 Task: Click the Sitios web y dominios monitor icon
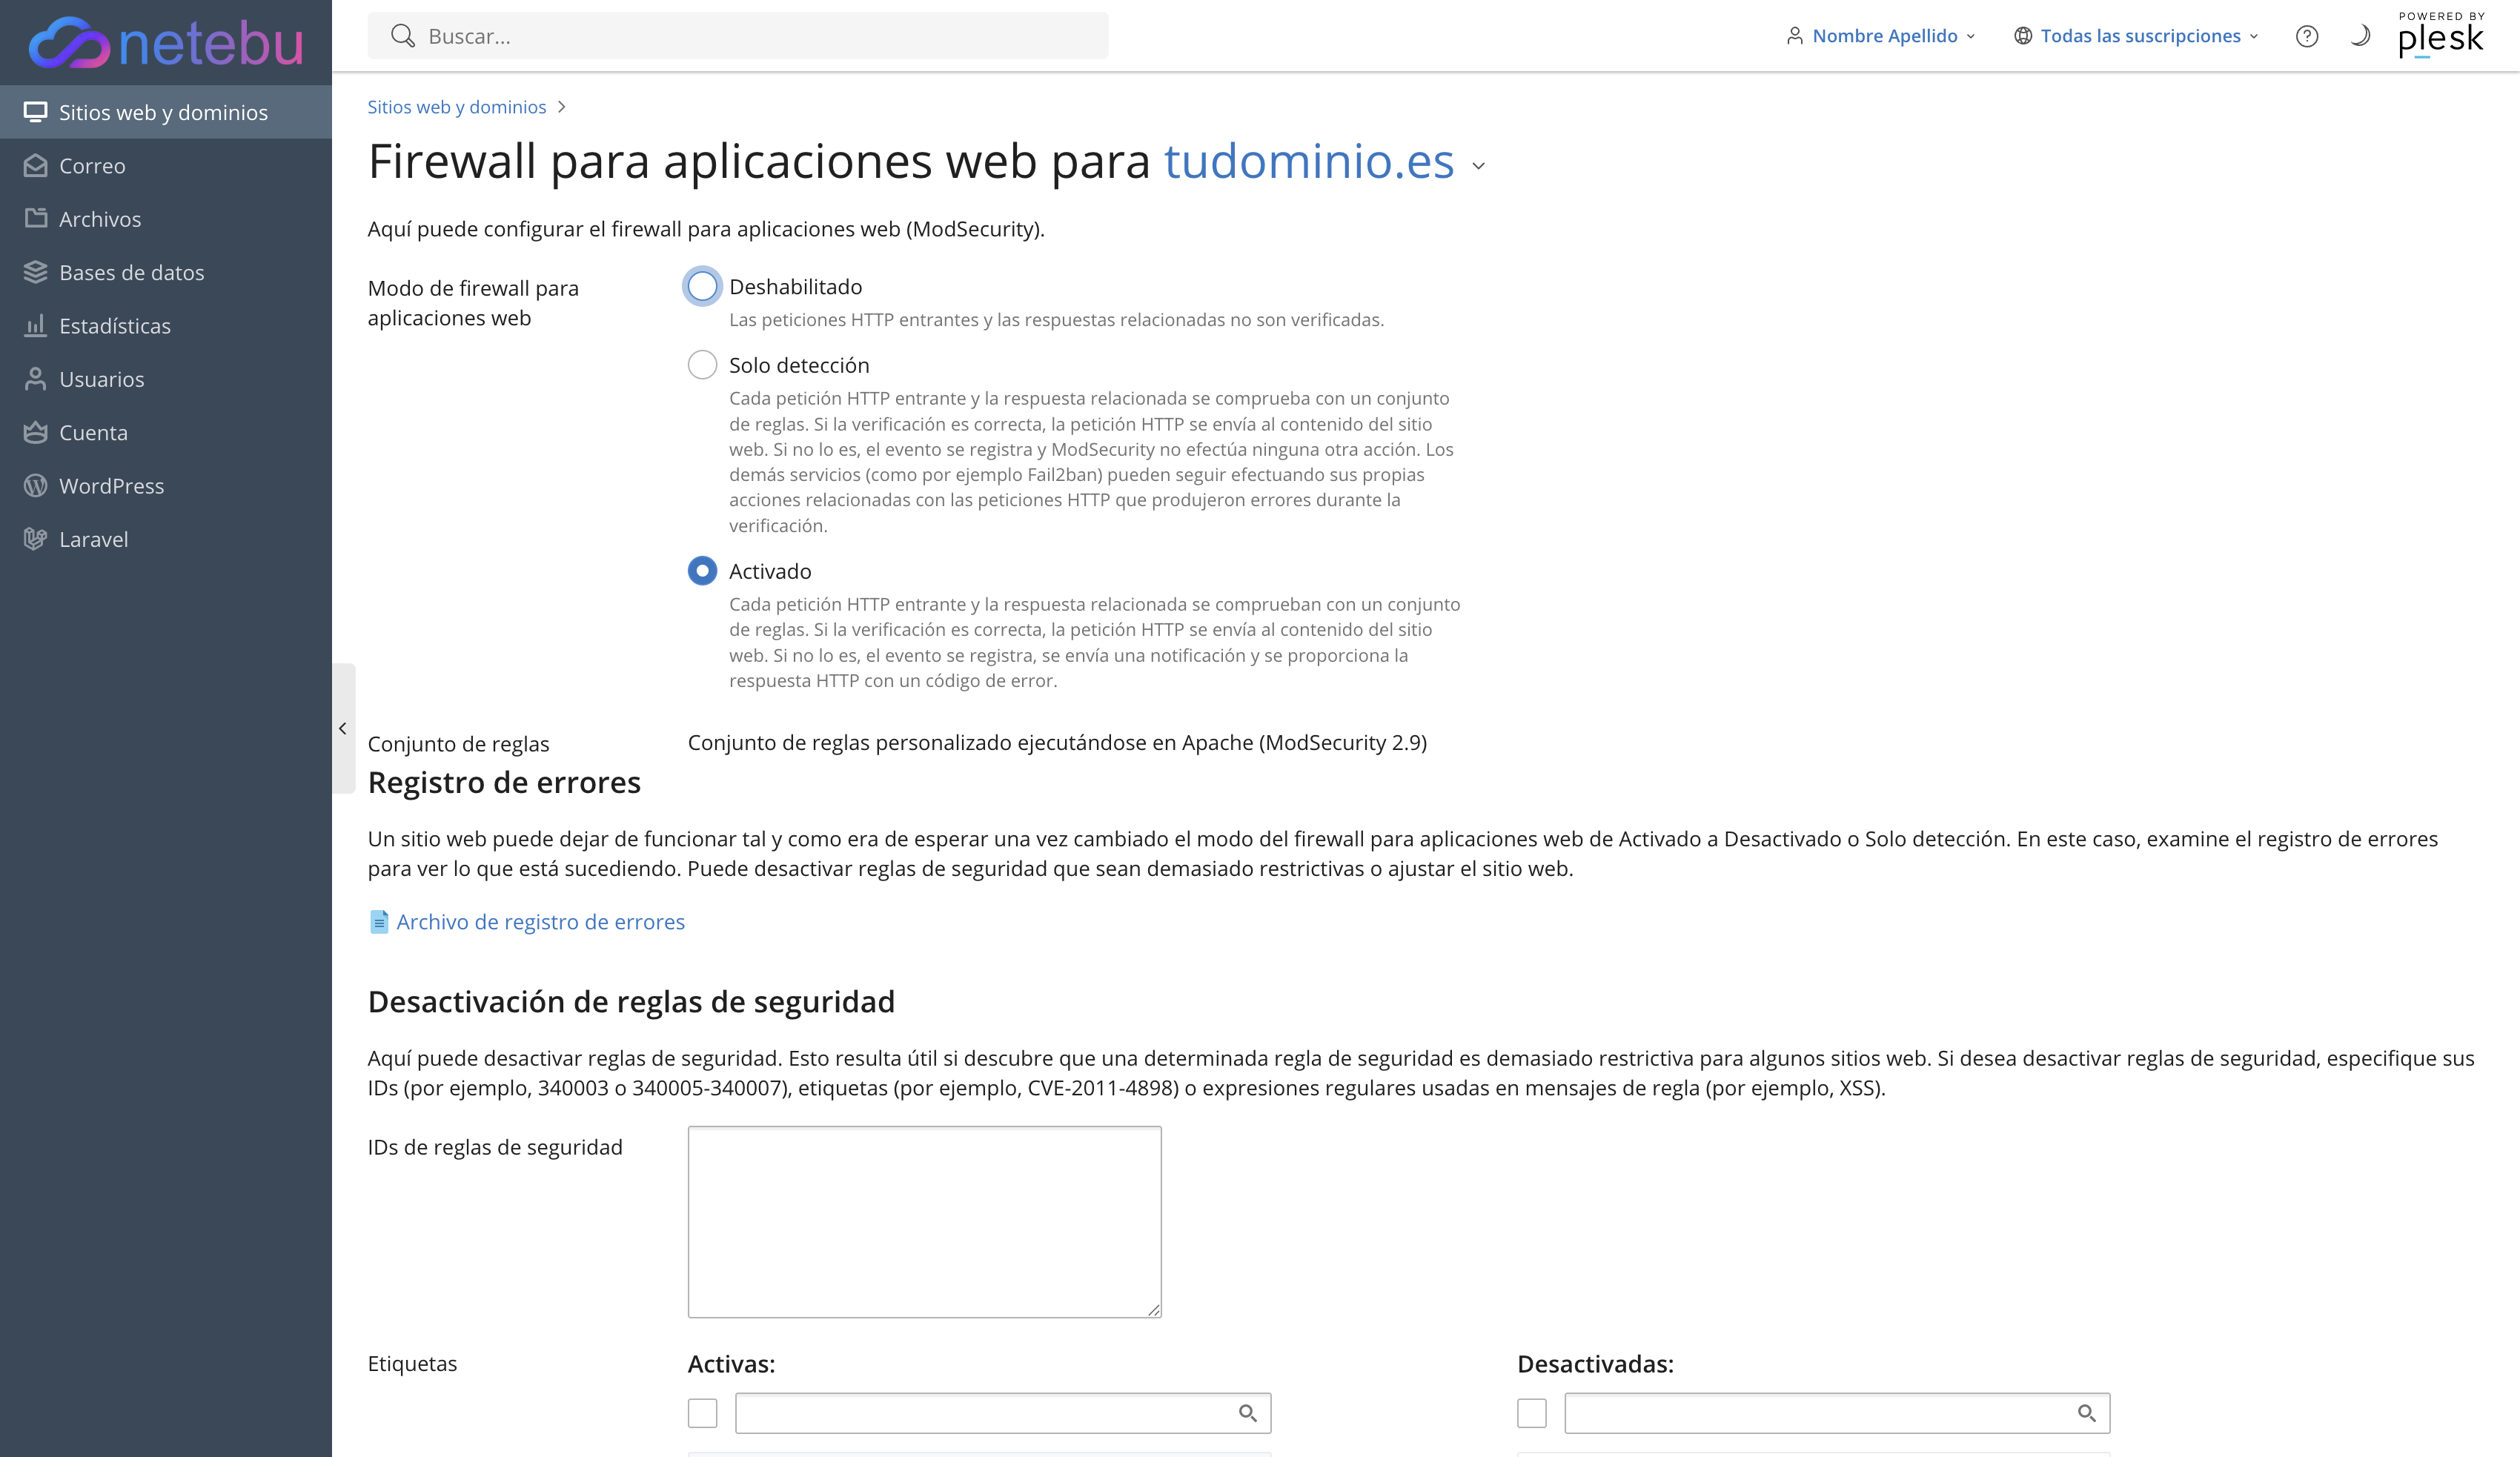pyautogui.click(x=36, y=112)
